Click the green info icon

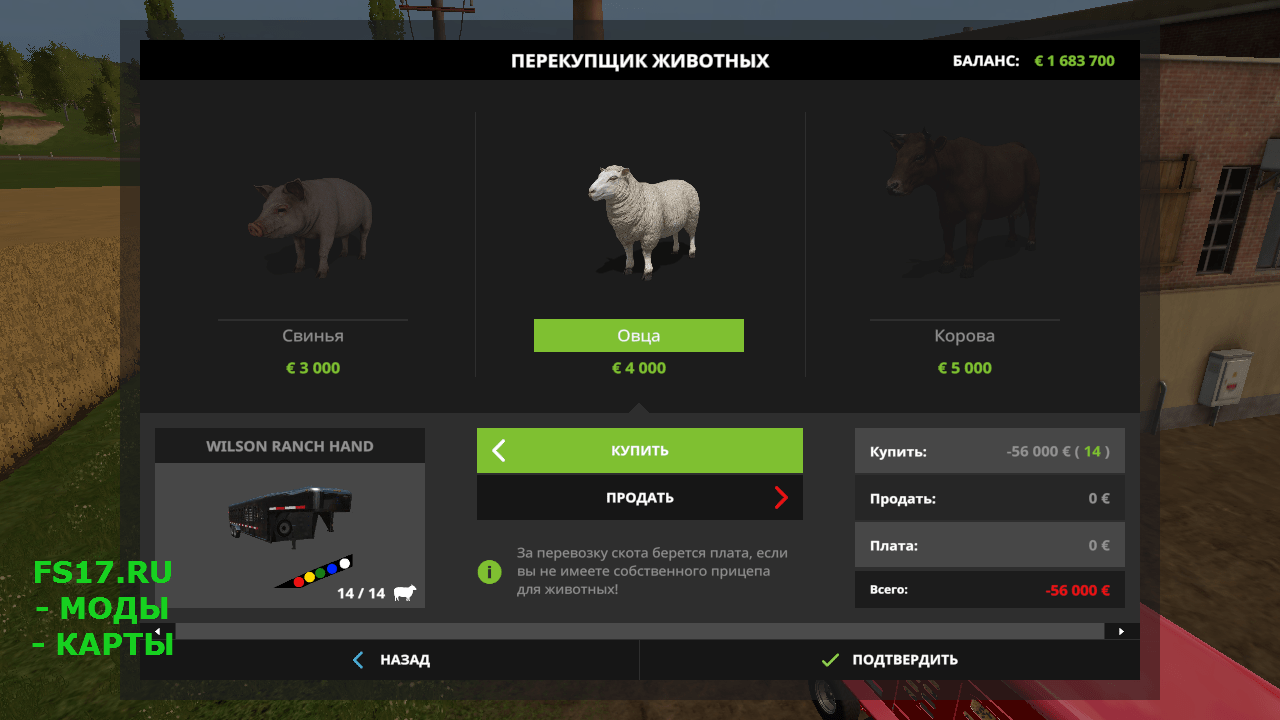pos(489,571)
